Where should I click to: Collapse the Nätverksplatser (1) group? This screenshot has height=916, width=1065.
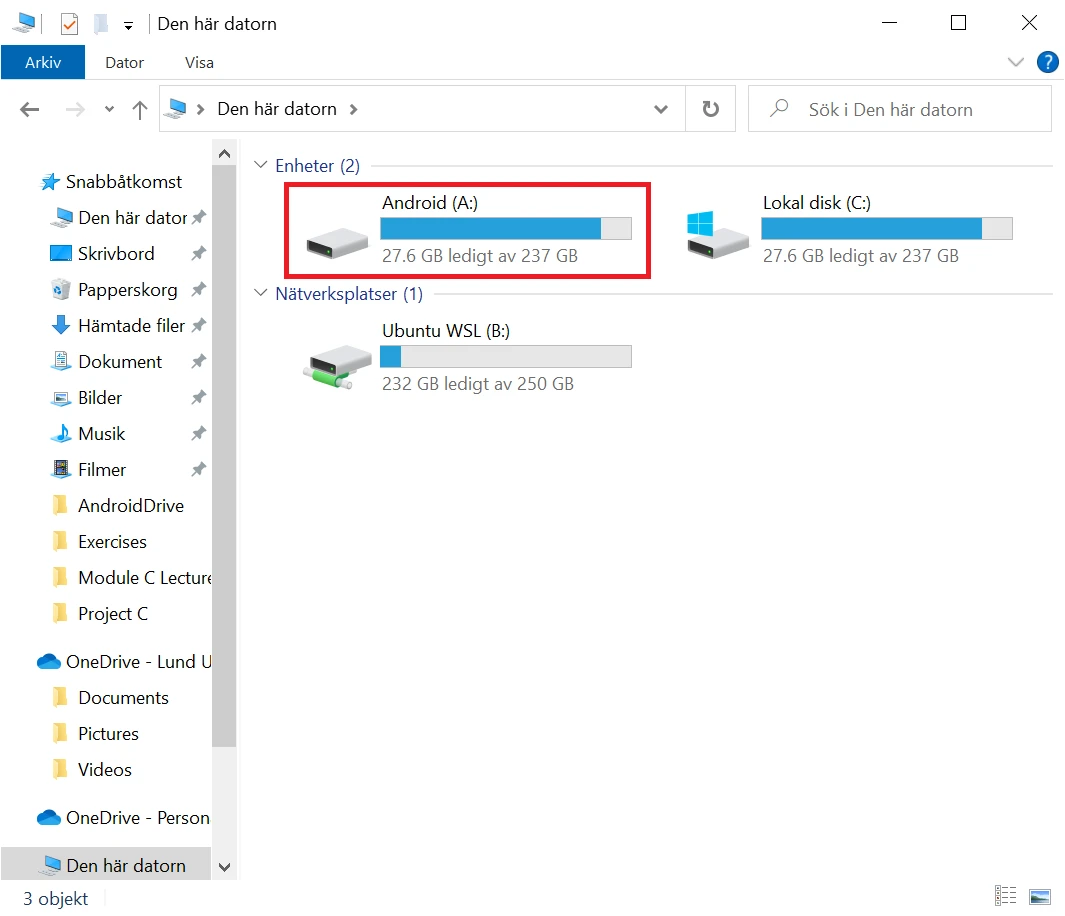(x=261, y=293)
